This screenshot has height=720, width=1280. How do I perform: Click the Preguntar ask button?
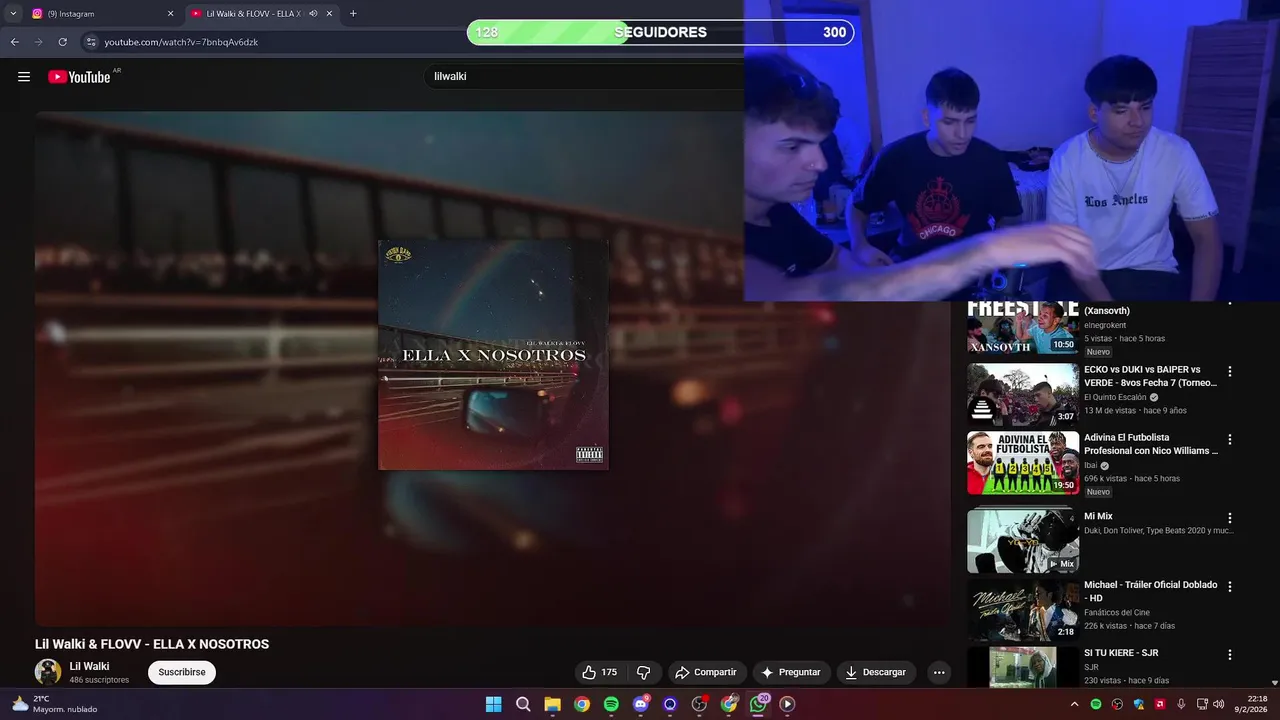pos(791,672)
